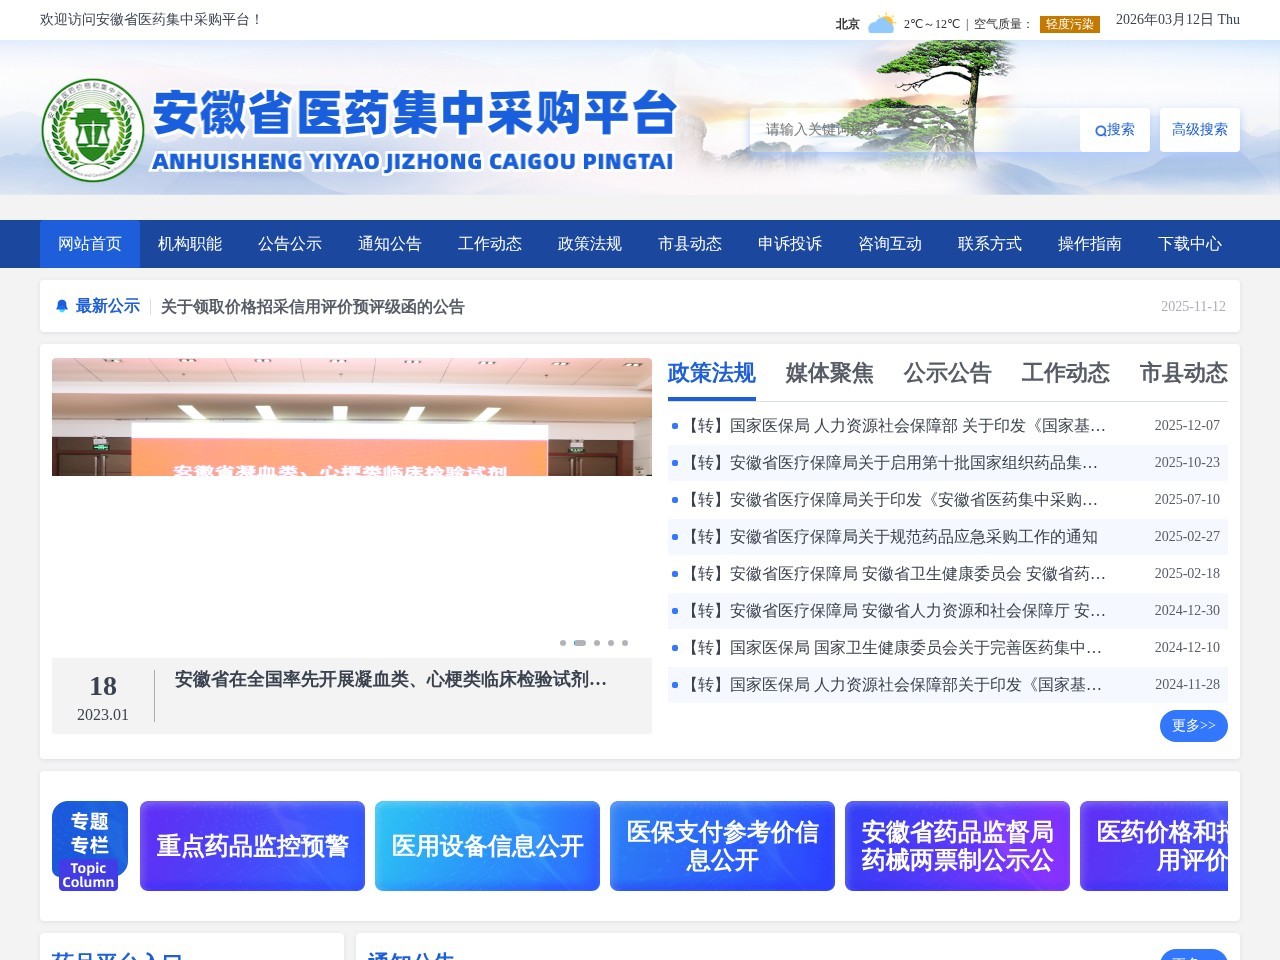Open the 咨询互动 navigation menu

(x=889, y=243)
